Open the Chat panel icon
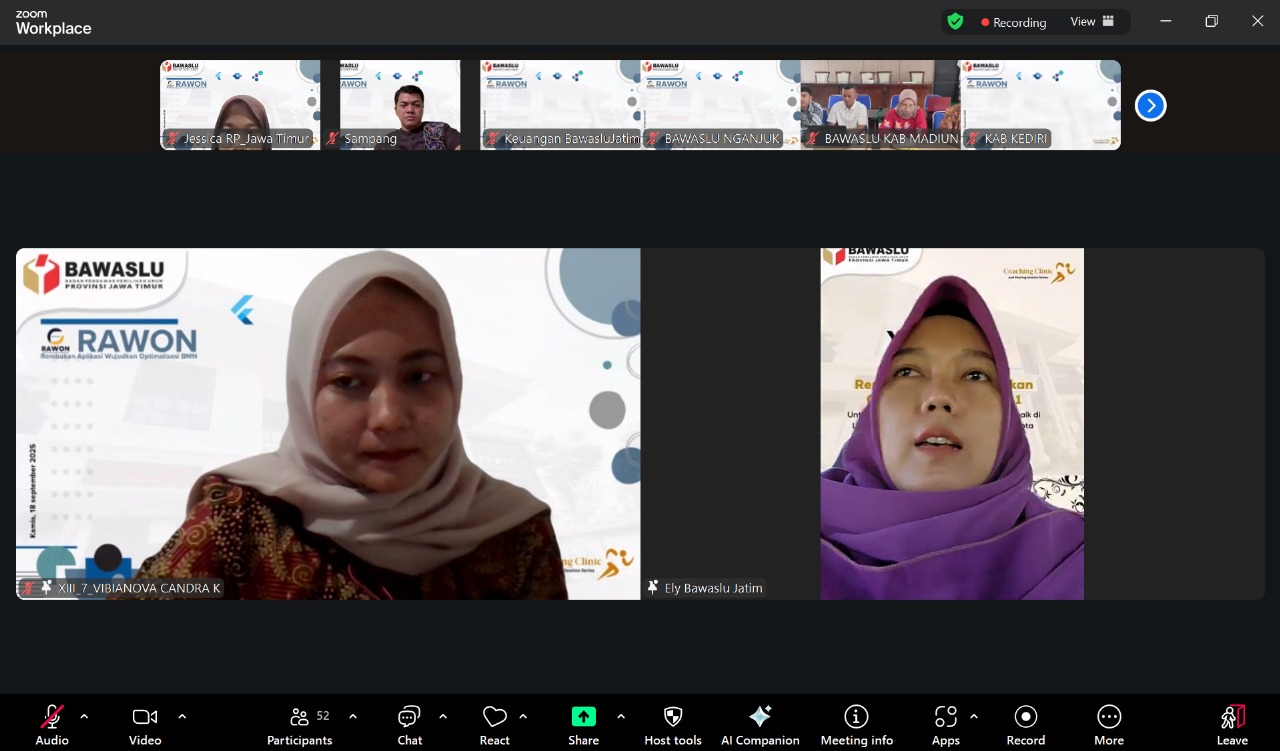Screen dimensions: 1280x751 [x=409, y=716]
